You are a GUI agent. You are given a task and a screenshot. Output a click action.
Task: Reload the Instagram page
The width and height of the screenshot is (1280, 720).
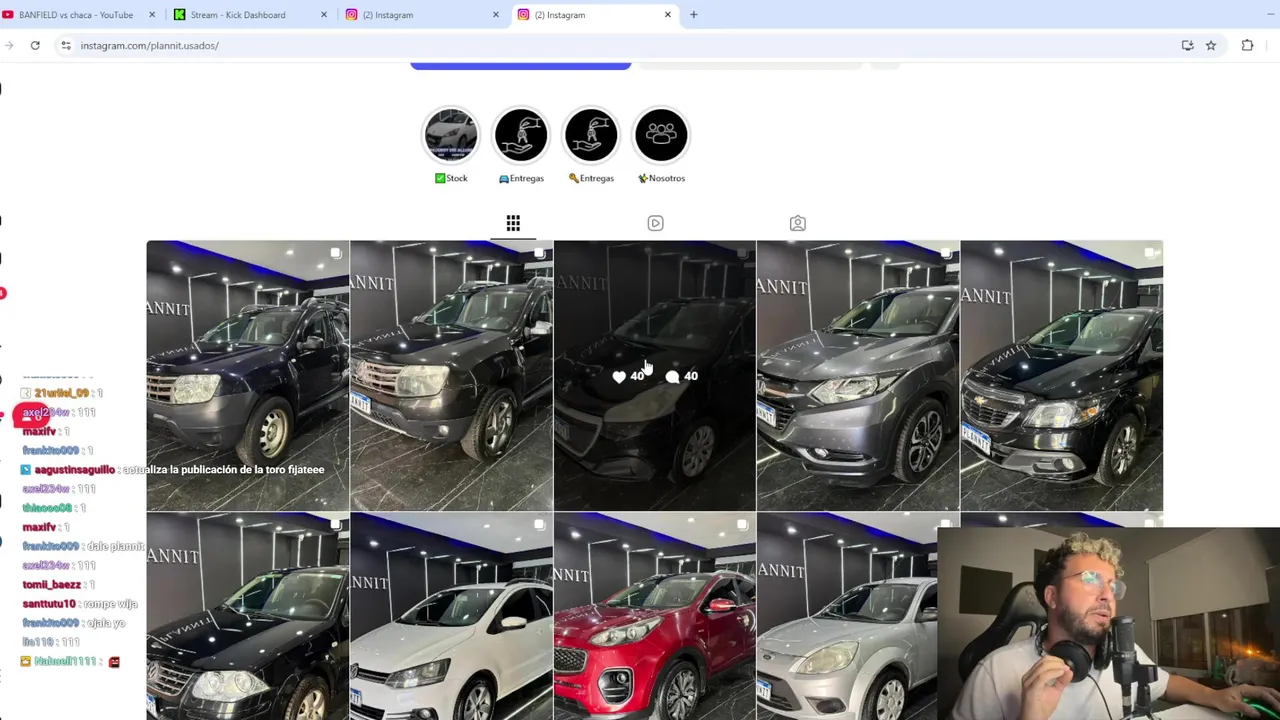[35, 45]
